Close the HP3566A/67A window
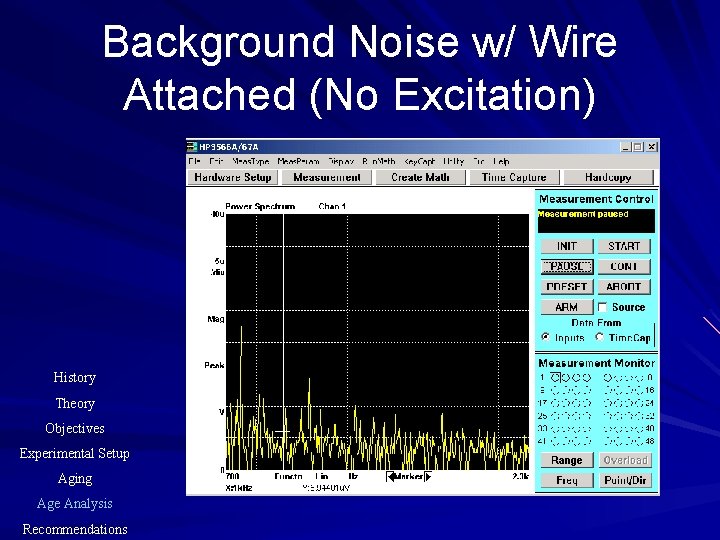The height and width of the screenshot is (540, 720). pyautogui.click(x=652, y=147)
